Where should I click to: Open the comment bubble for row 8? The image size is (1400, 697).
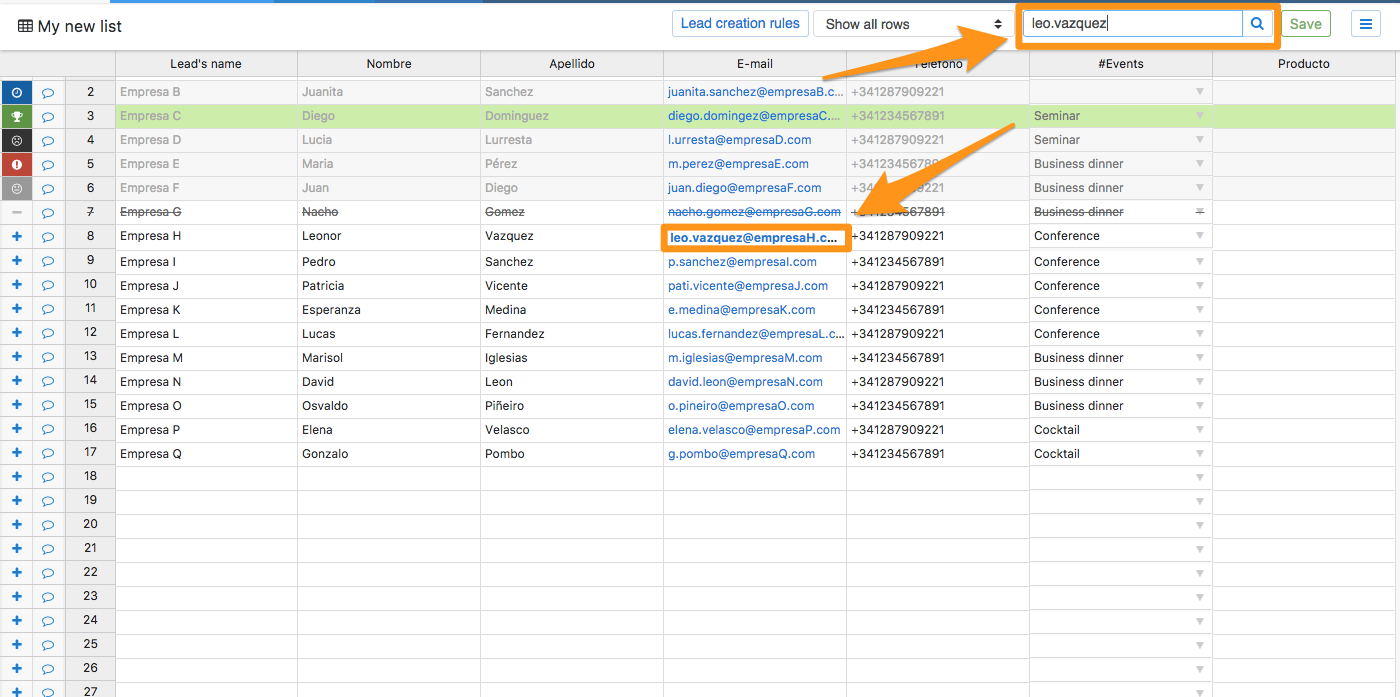[48, 237]
